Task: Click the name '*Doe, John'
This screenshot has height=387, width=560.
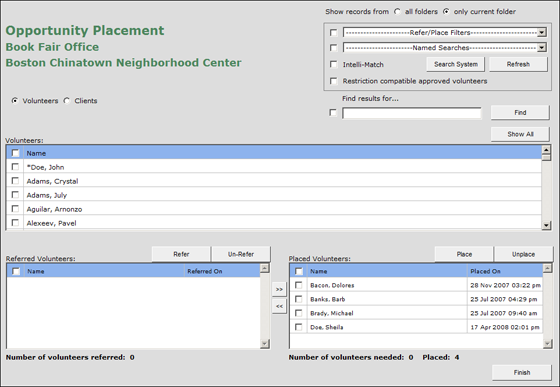Action: (x=45, y=167)
